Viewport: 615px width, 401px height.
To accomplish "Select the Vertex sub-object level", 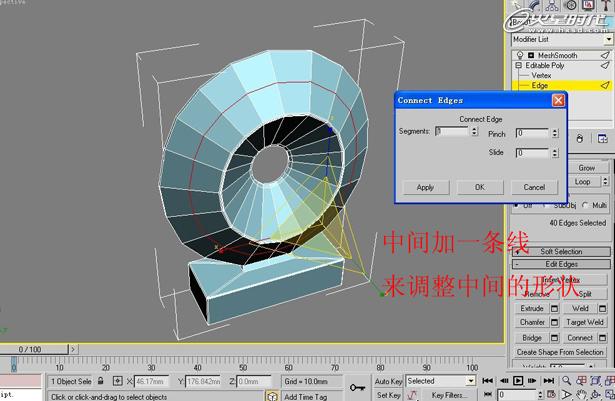I will point(541,75).
